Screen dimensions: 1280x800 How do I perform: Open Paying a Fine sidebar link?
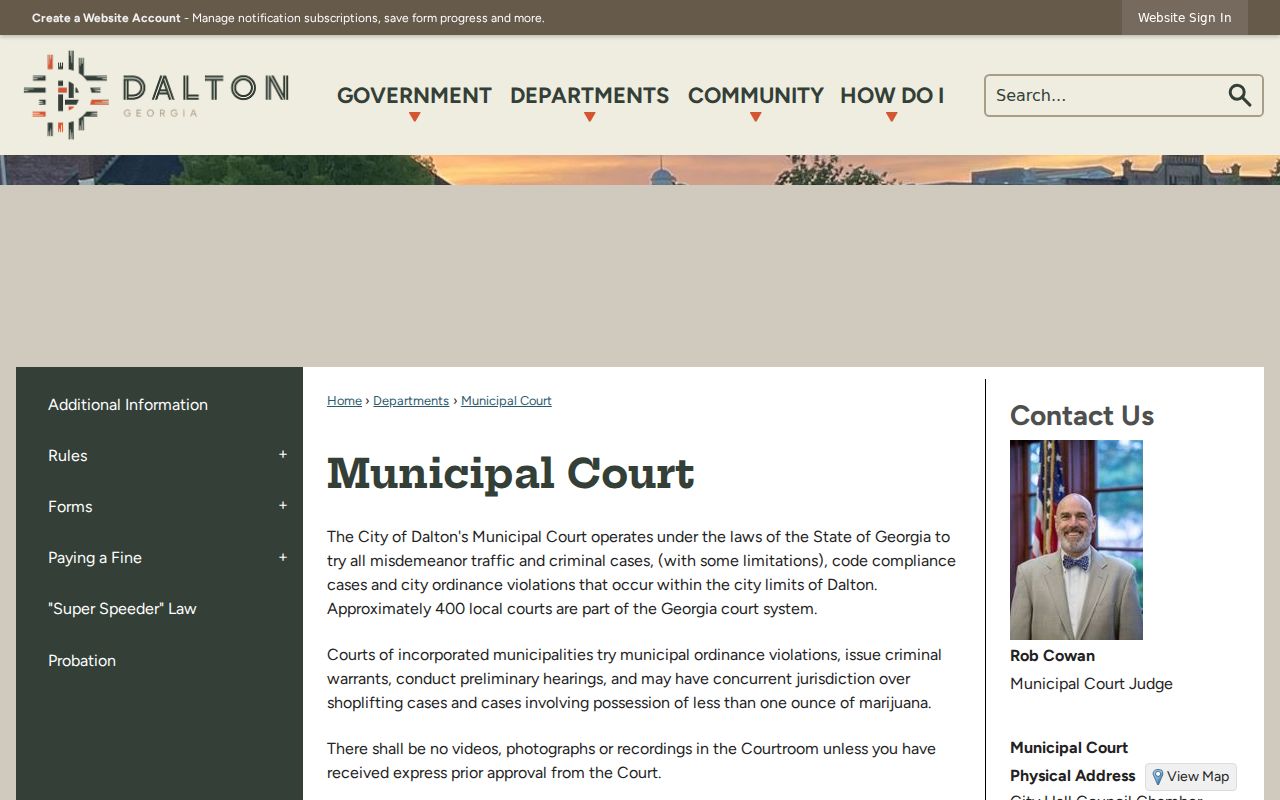95,558
